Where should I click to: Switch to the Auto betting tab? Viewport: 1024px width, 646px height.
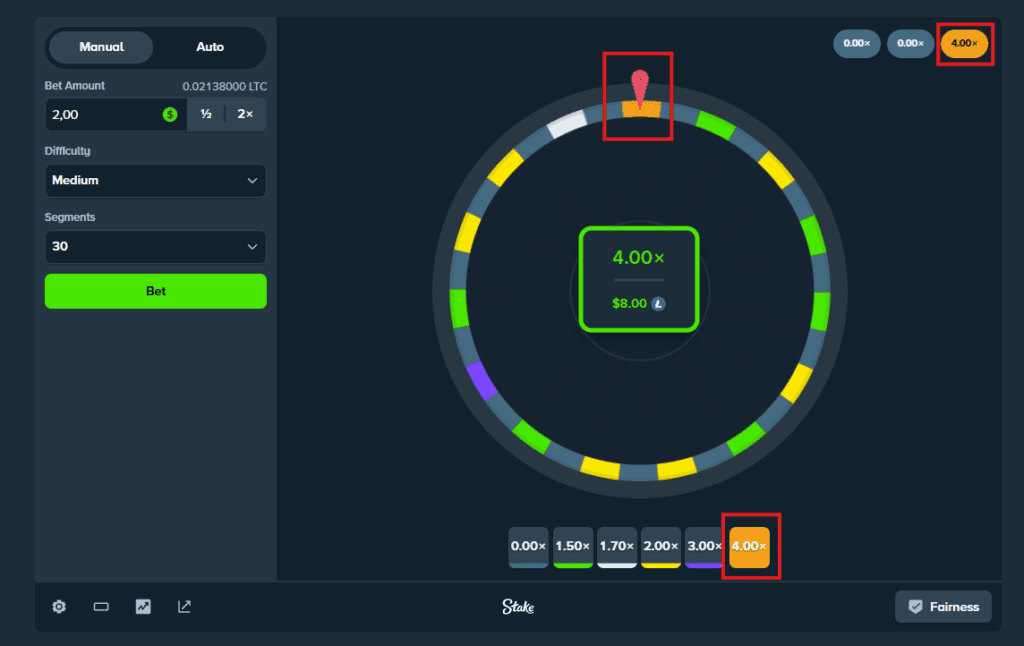(210, 47)
